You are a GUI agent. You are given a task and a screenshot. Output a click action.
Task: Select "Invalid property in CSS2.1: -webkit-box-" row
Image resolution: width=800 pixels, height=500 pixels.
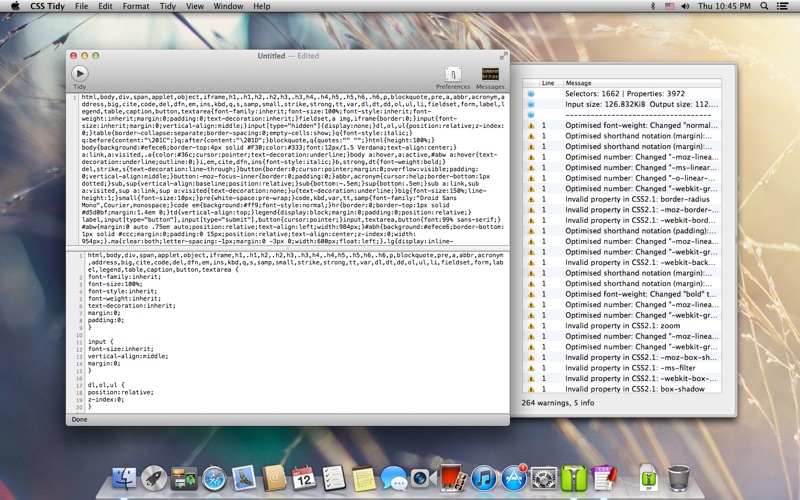coord(622,379)
